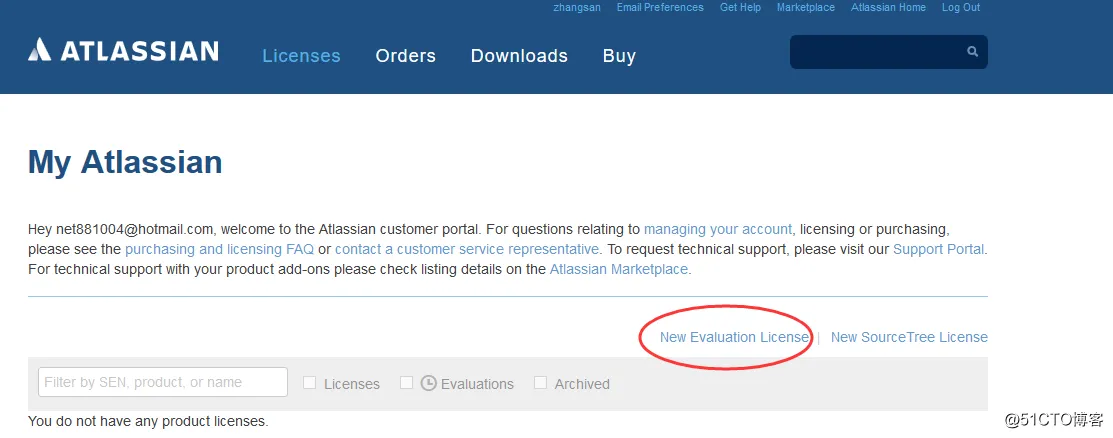
Task: Go to the Orders tab
Action: tap(405, 56)
